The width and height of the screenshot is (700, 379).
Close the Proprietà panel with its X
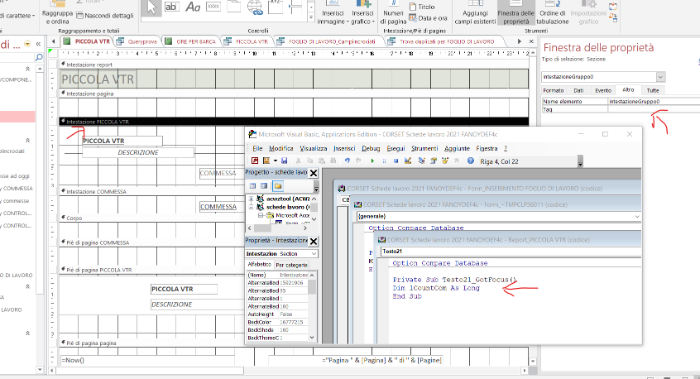pos(313,241)
